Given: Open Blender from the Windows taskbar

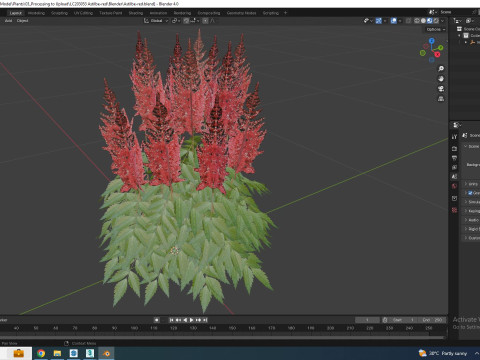Looking at the screenshot, I should point(106,353).
